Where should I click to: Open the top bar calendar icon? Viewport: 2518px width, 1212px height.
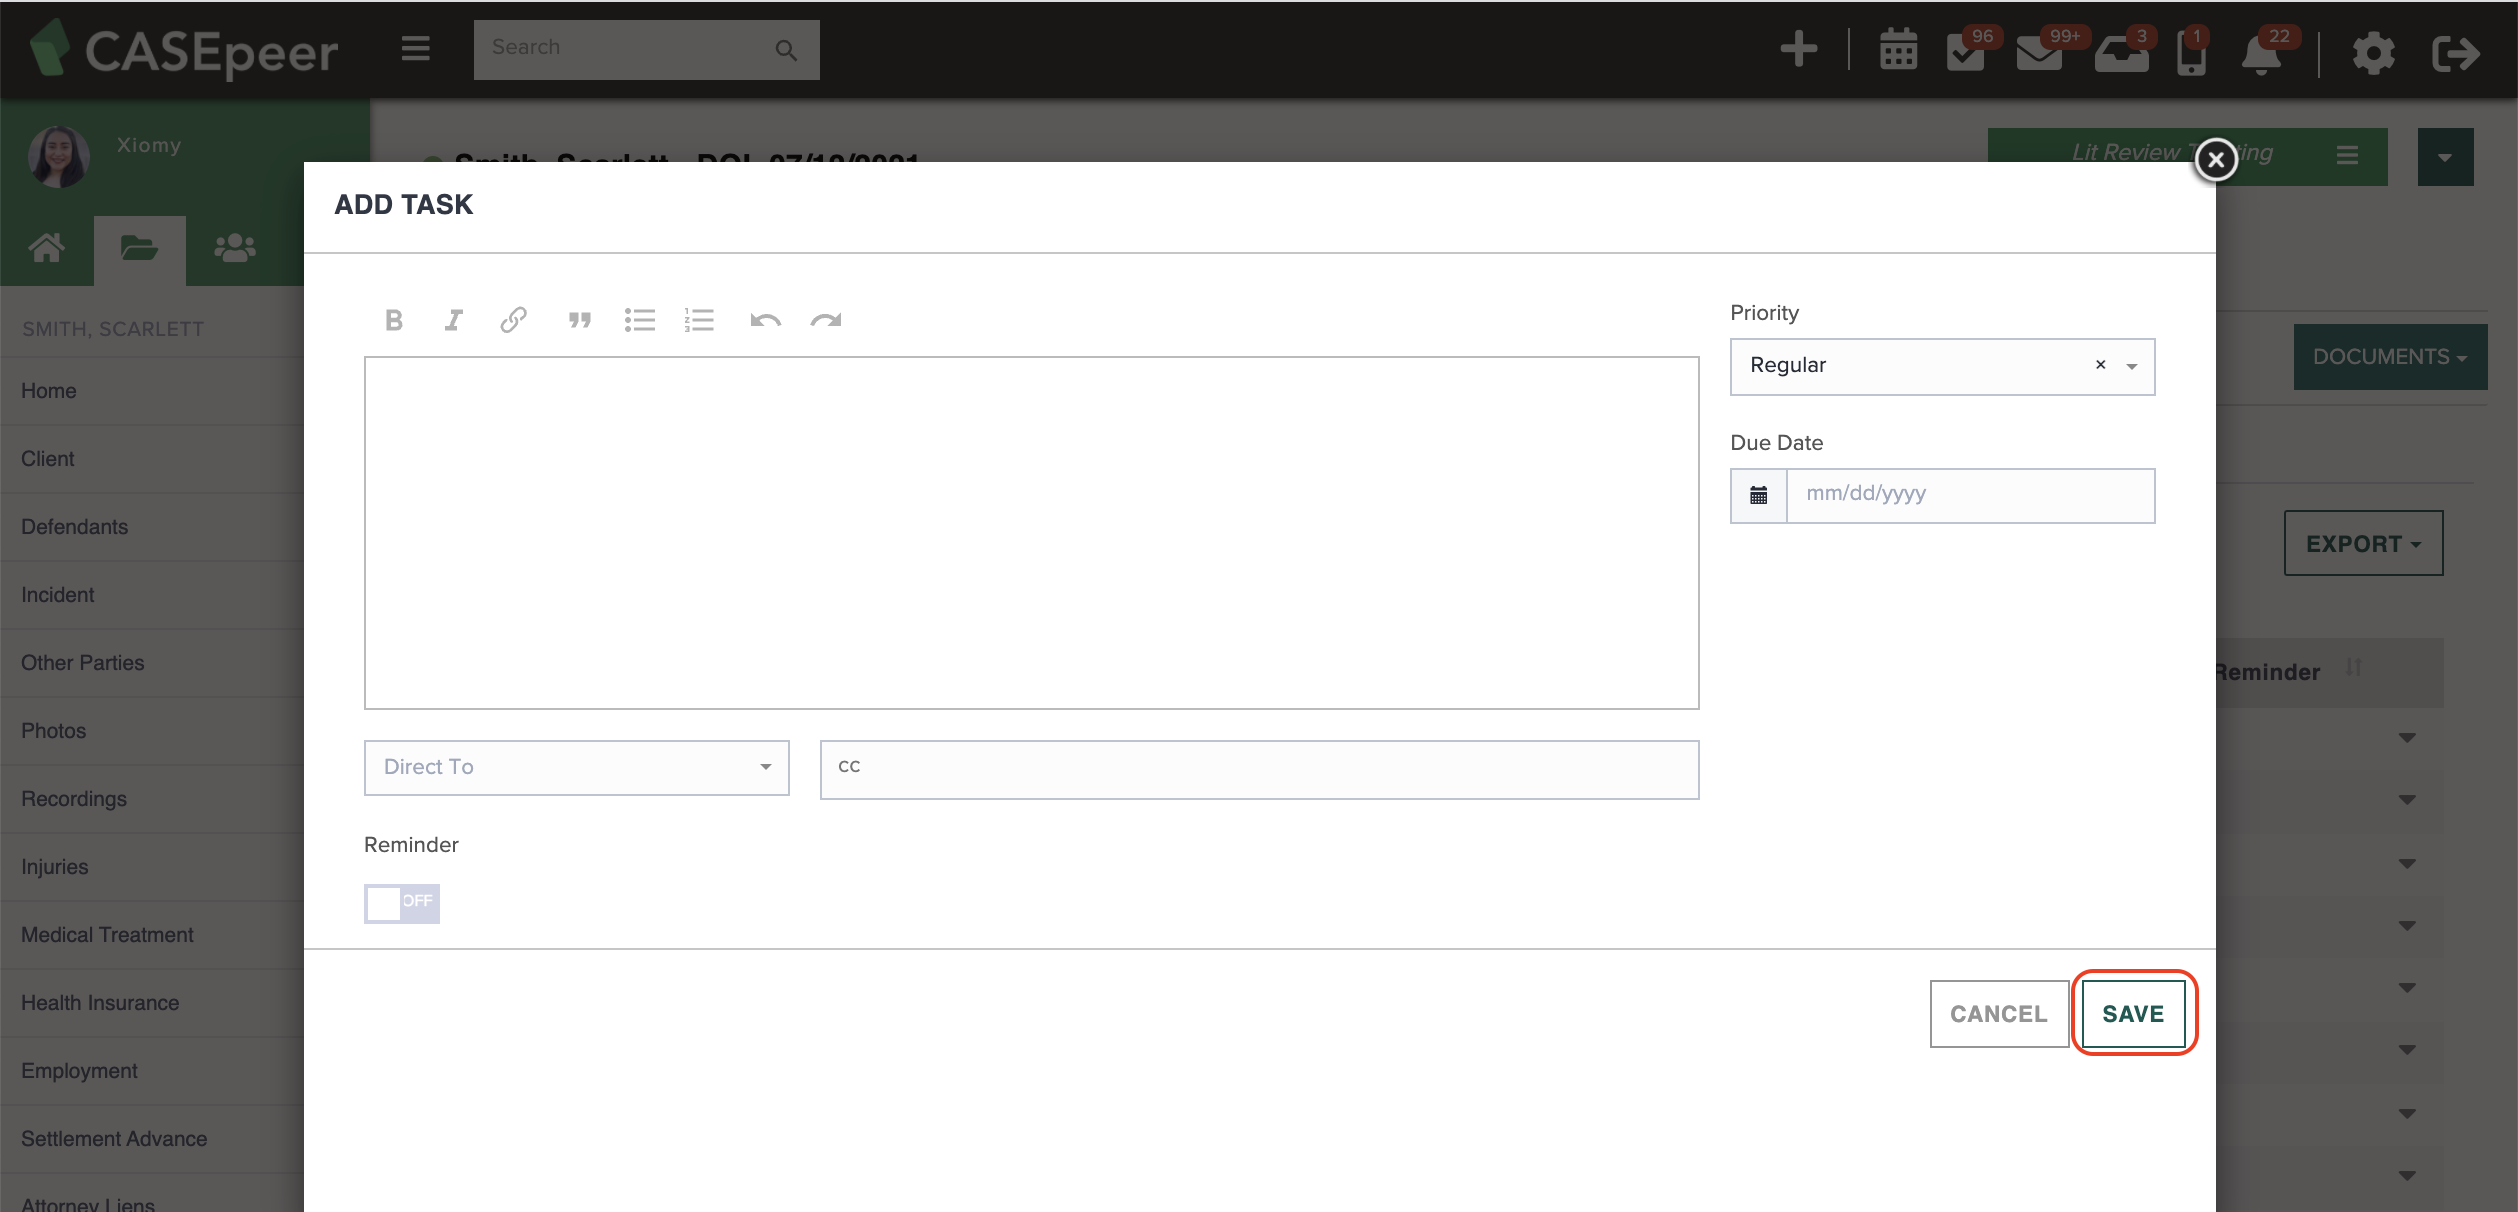1898,49
